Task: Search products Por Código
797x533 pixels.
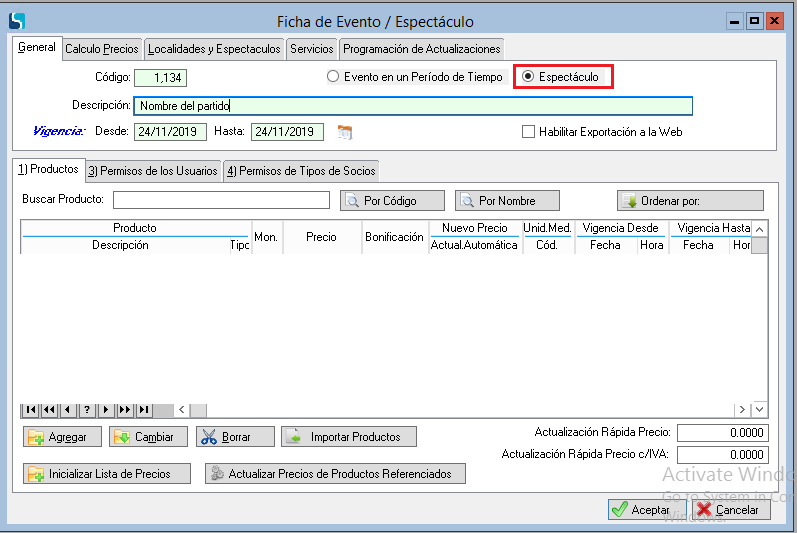Action: click(x=379, y=201)
